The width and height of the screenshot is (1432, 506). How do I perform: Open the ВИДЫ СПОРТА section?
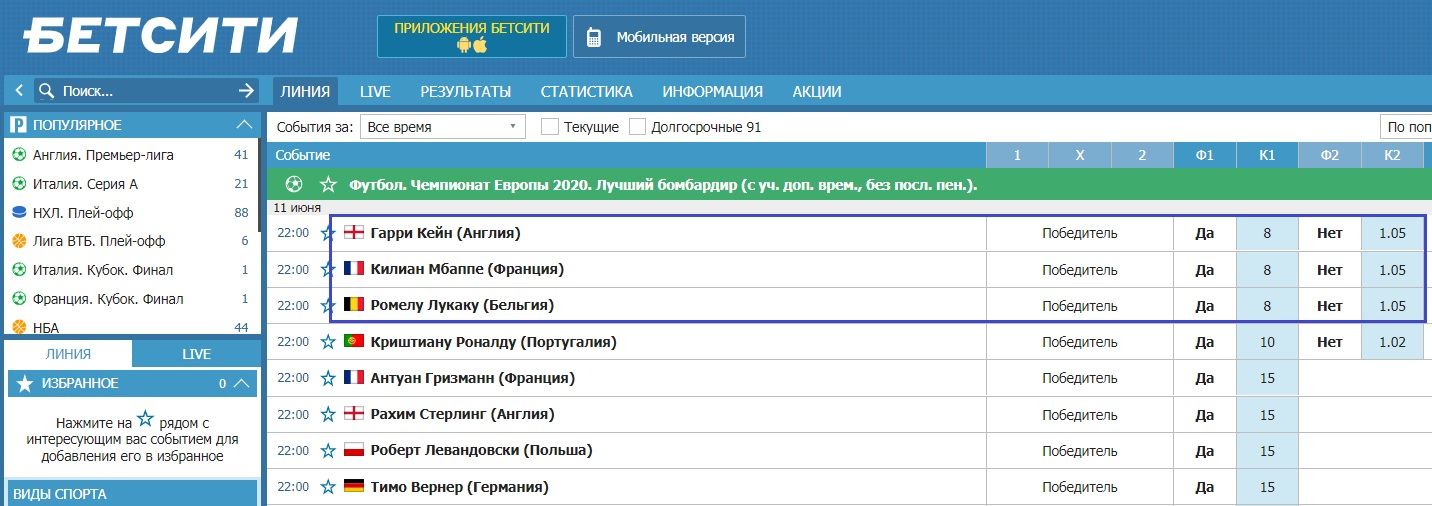point(132,494)
